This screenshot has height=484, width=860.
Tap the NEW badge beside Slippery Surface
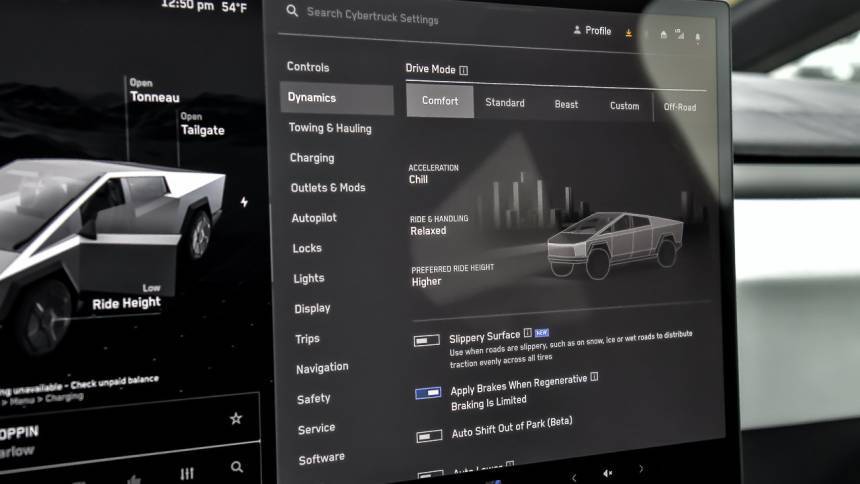pyautogui.click(x=542, y=333)
